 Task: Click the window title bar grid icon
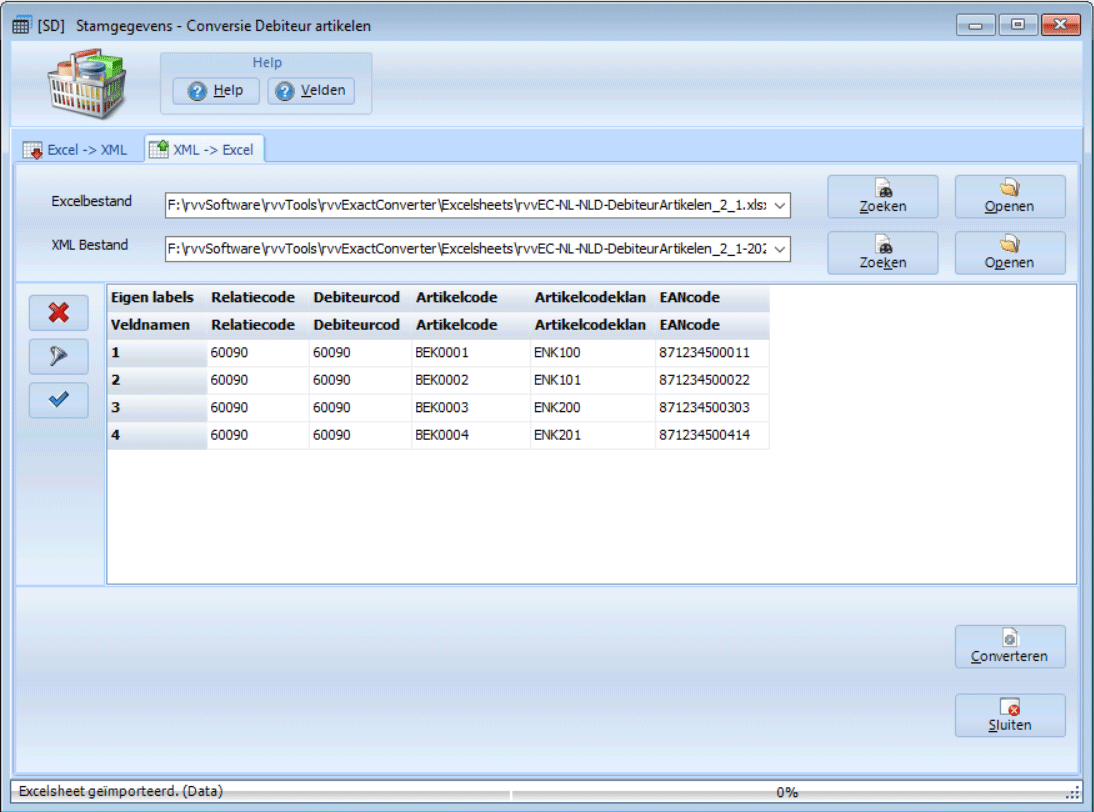(21, 26)
